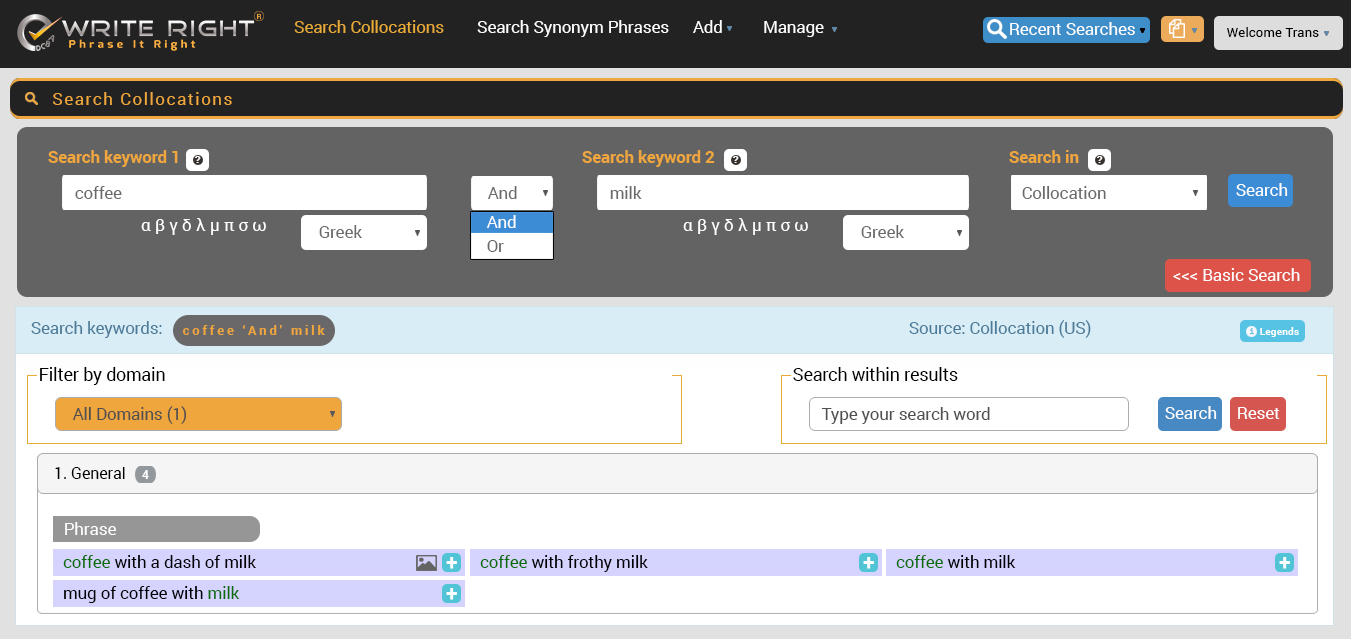Viewport: 1351px width, 642px height.
Task: Open the orange clipboard icon dropdown
Action: (x=1181, y=30)
